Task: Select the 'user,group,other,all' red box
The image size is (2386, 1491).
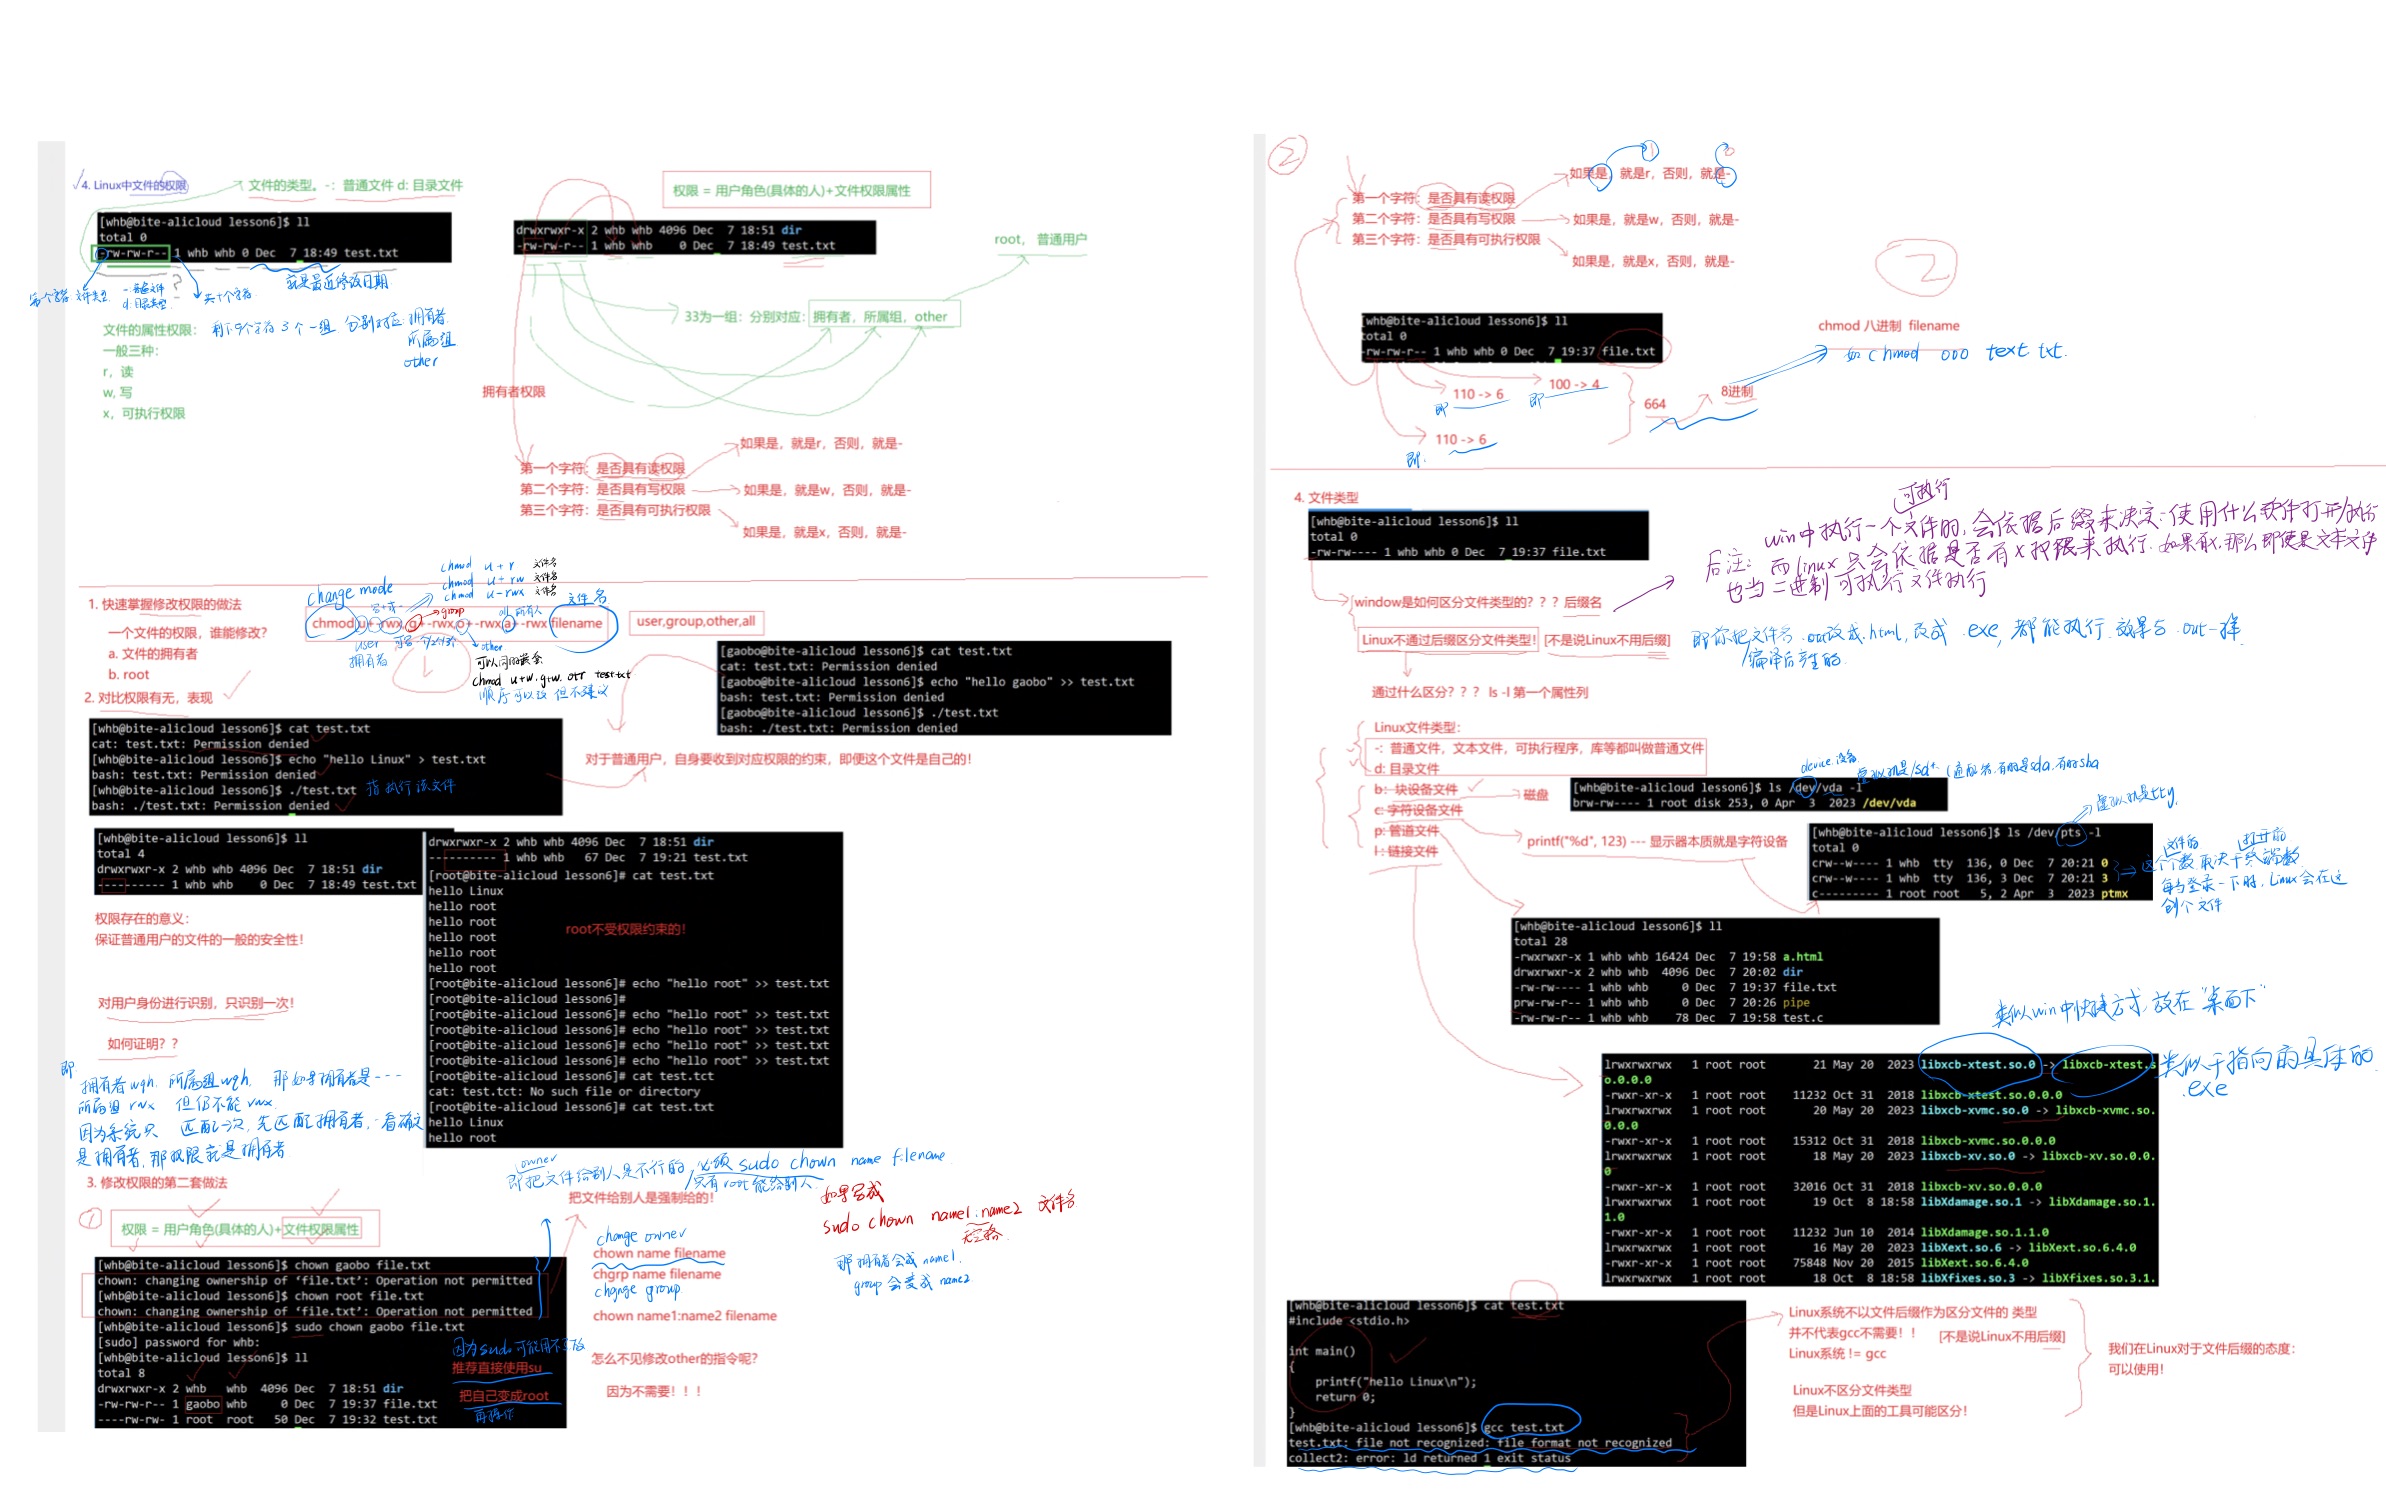Action: (697, 621)
